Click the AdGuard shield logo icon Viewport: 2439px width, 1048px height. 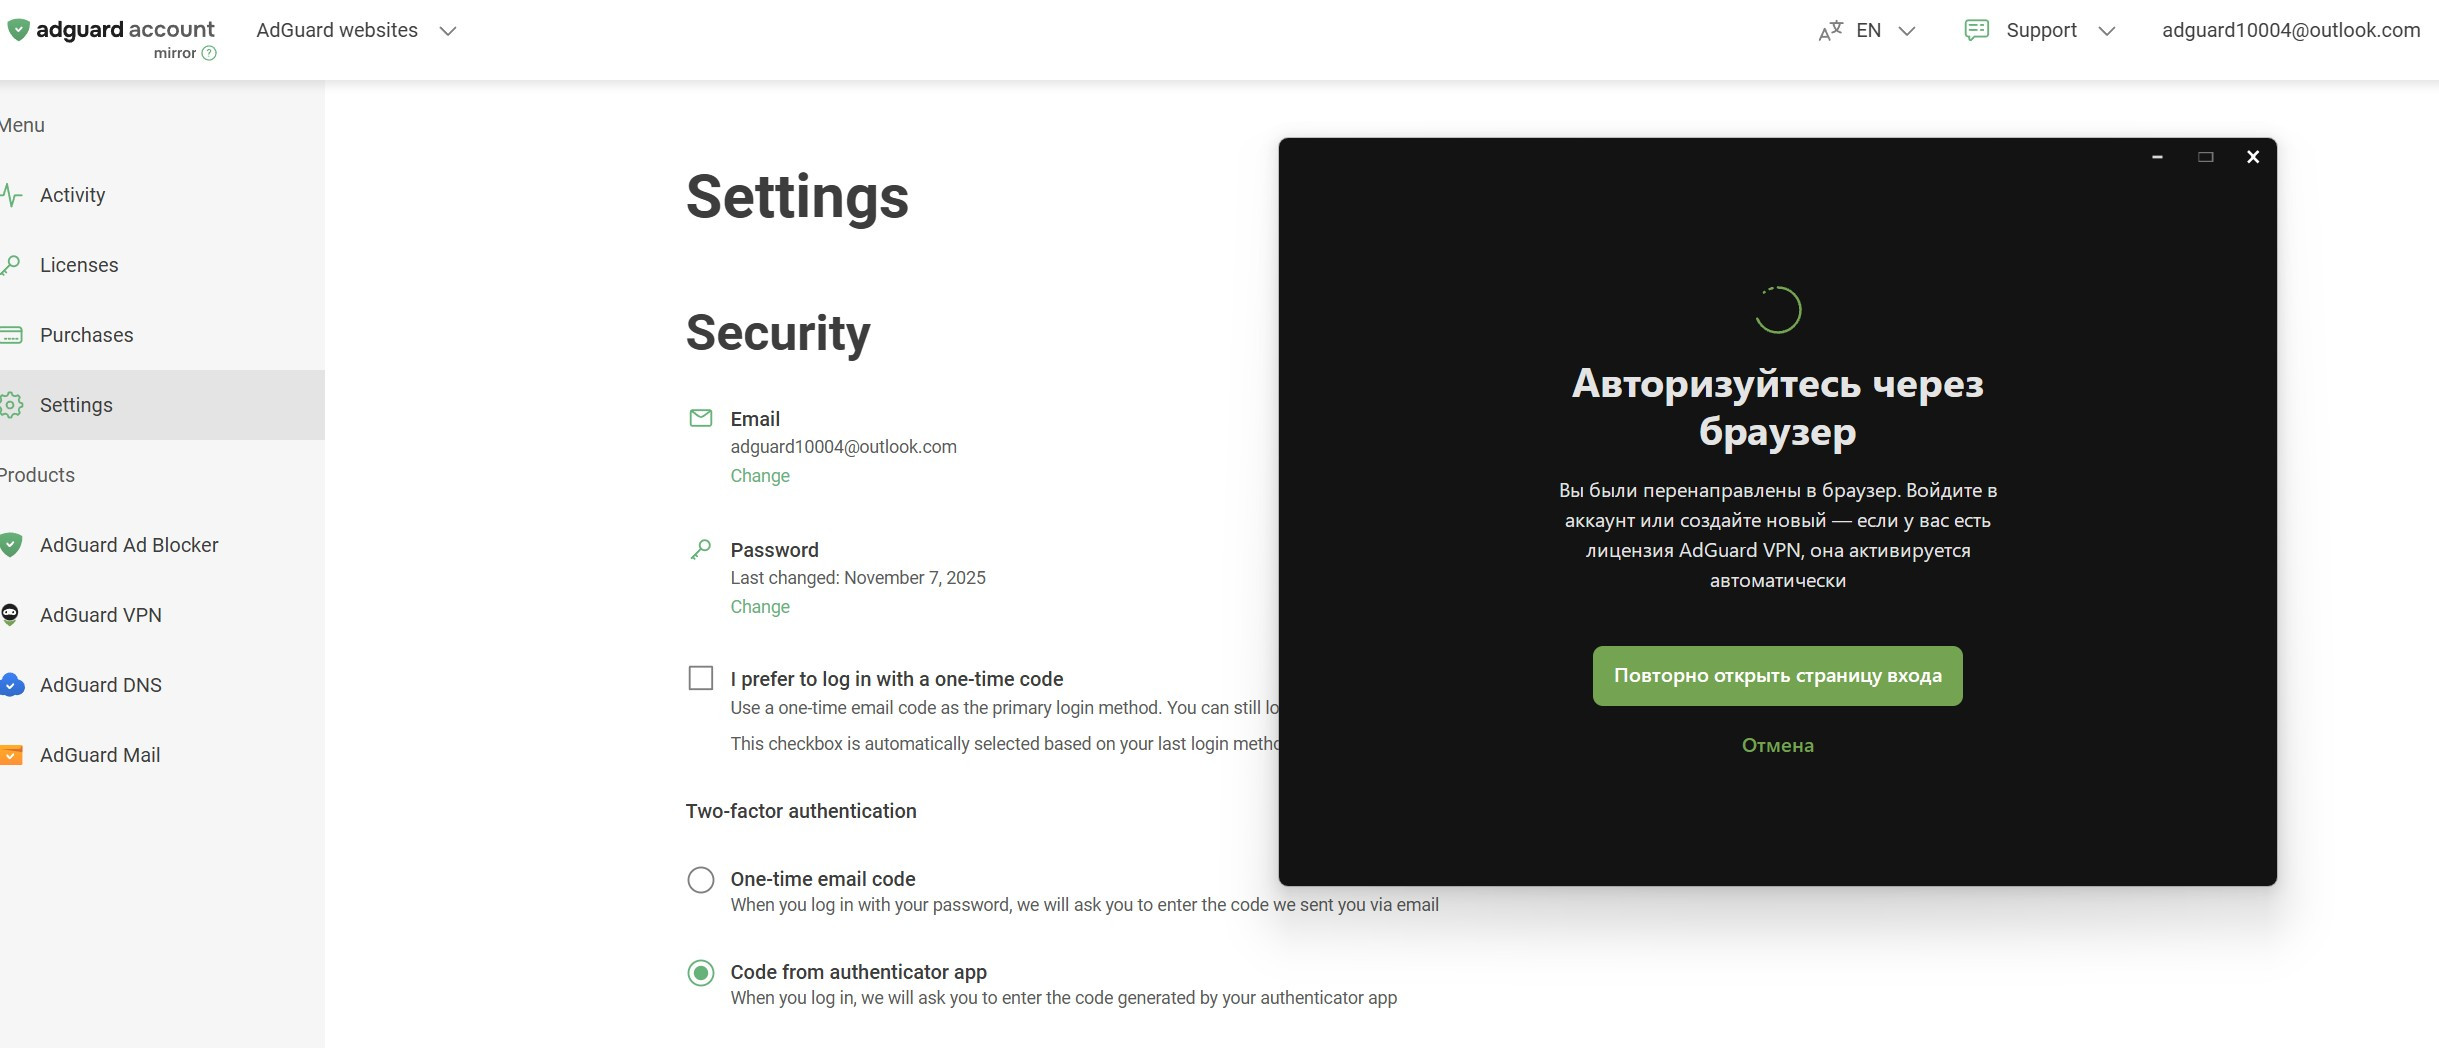point(18,30)
